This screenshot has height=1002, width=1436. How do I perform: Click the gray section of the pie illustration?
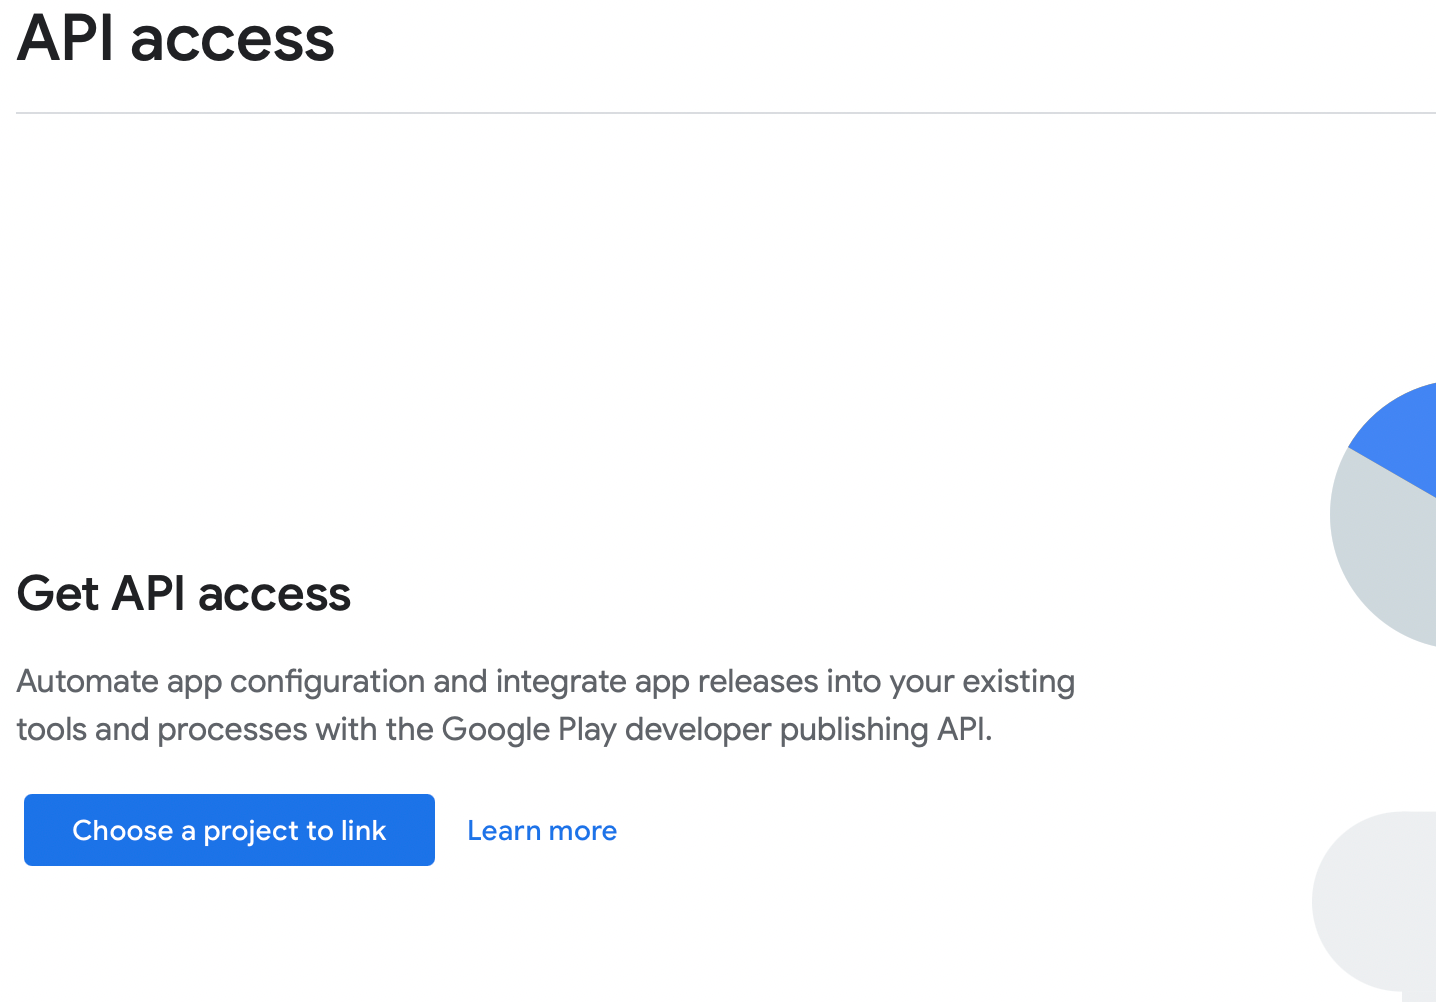click(x=1385, y=550)
